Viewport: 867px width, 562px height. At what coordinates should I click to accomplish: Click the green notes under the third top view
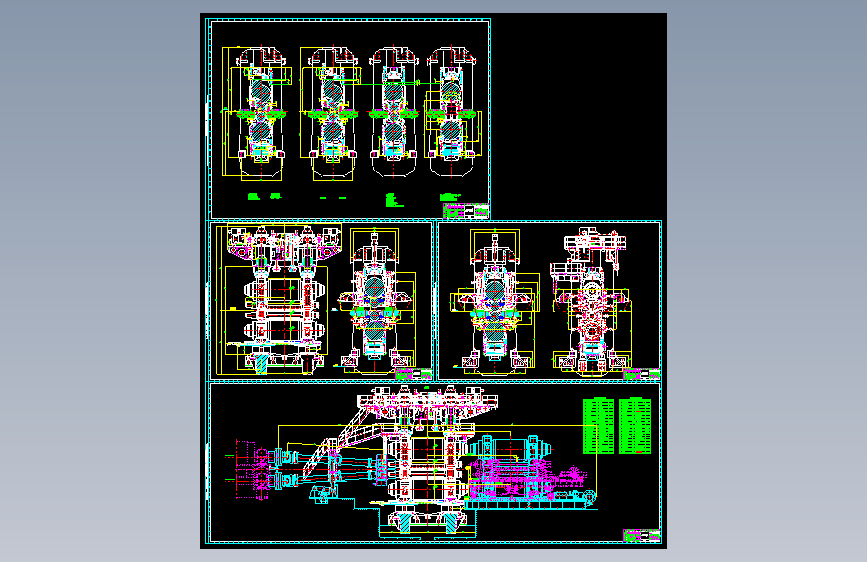394,200
